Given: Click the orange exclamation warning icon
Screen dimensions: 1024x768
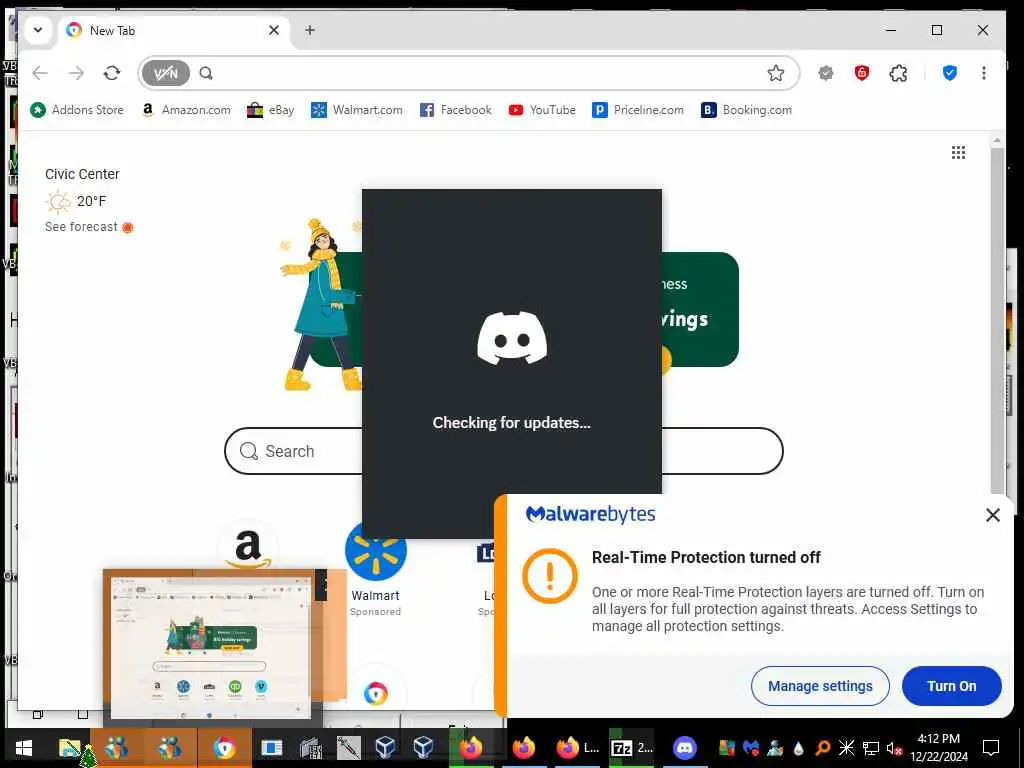Looking at the screenshot, I should 550,576.
